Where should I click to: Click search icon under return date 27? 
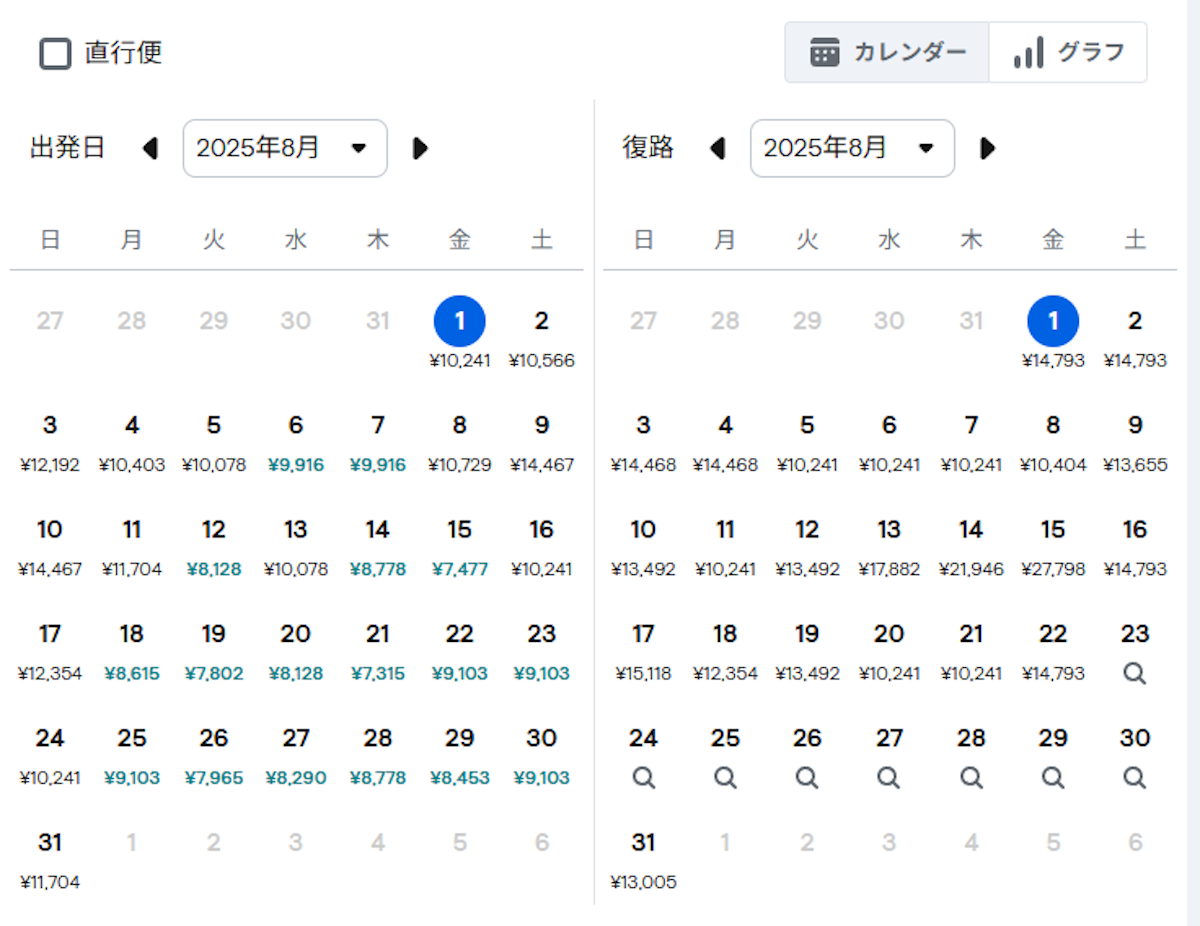pos(889,777)
